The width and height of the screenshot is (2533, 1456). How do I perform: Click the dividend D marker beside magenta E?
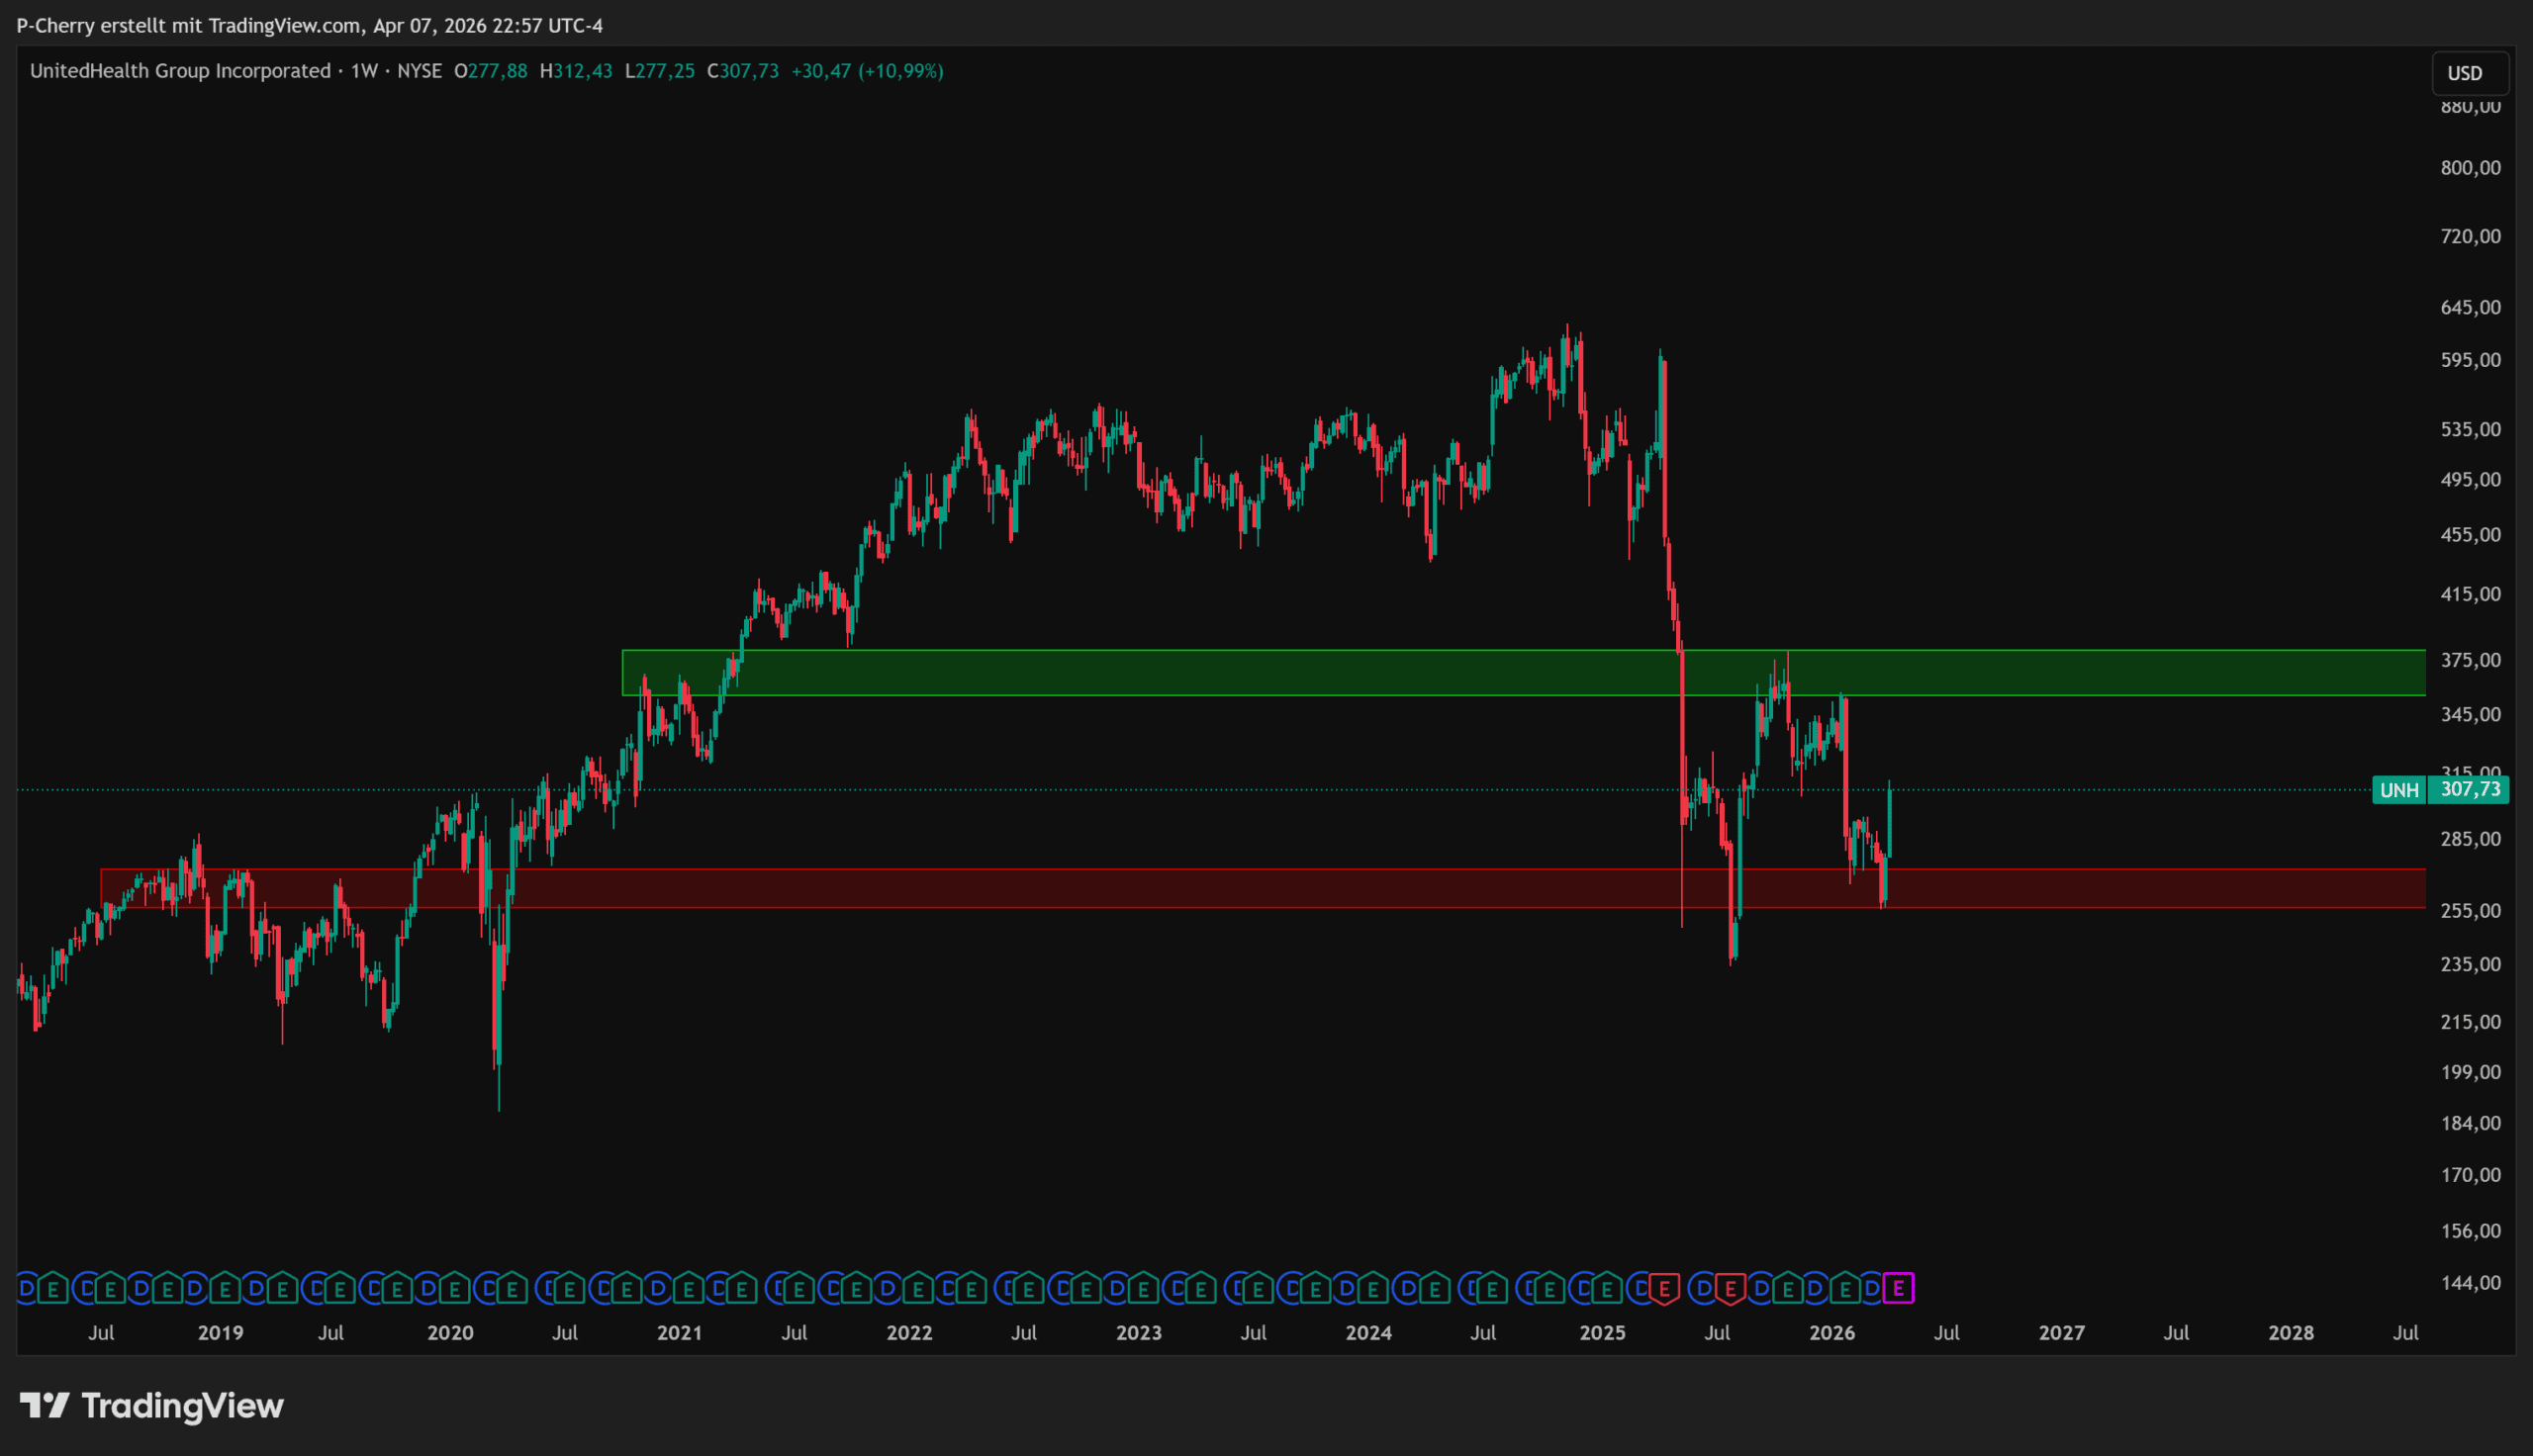click(1872, 1288)
